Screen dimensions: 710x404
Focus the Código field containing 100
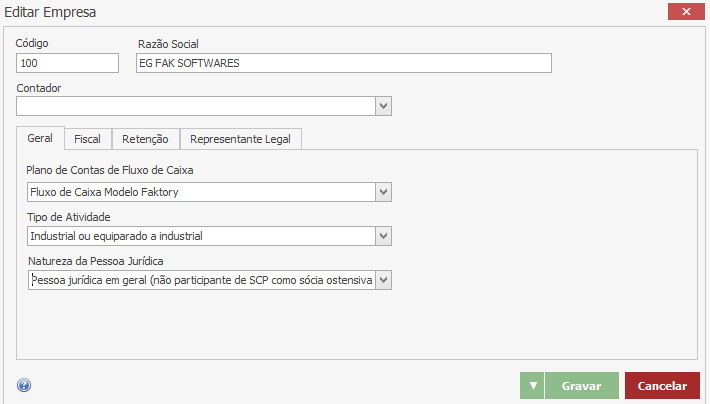pyautogui.click(x=68, y=63)
